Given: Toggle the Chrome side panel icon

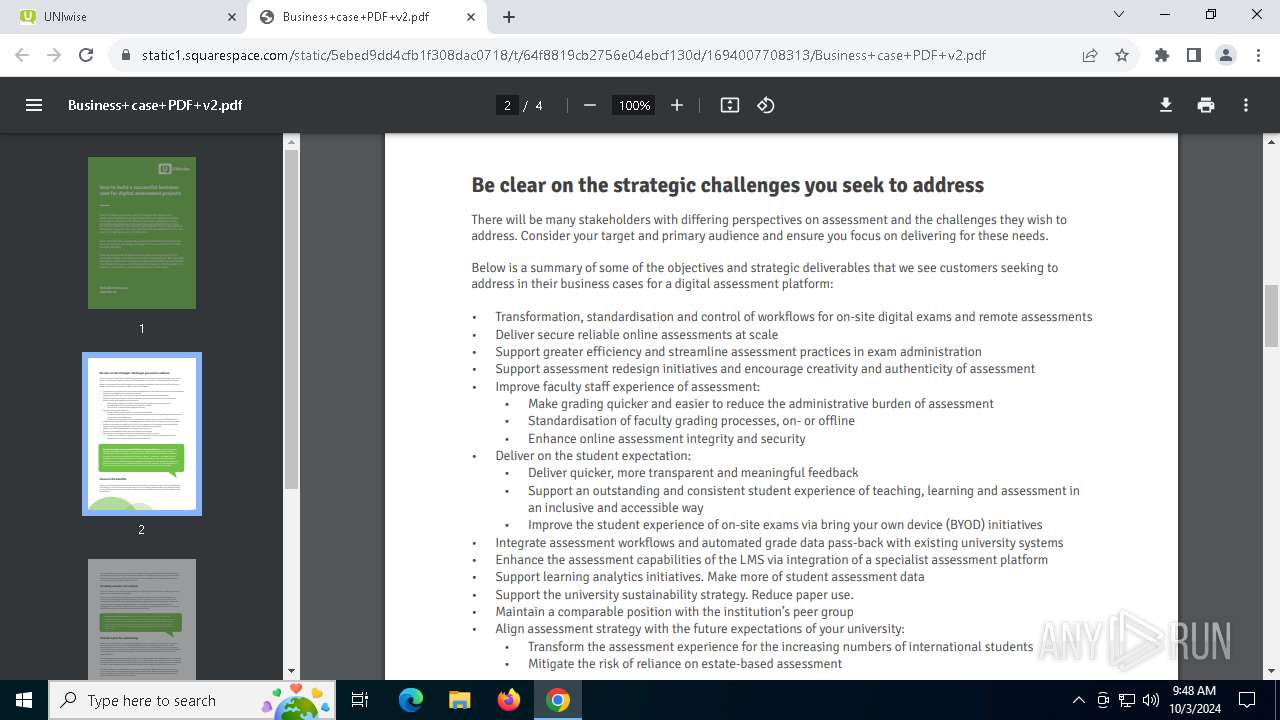Looking at the screenshot, I should tap(1194, 55).
